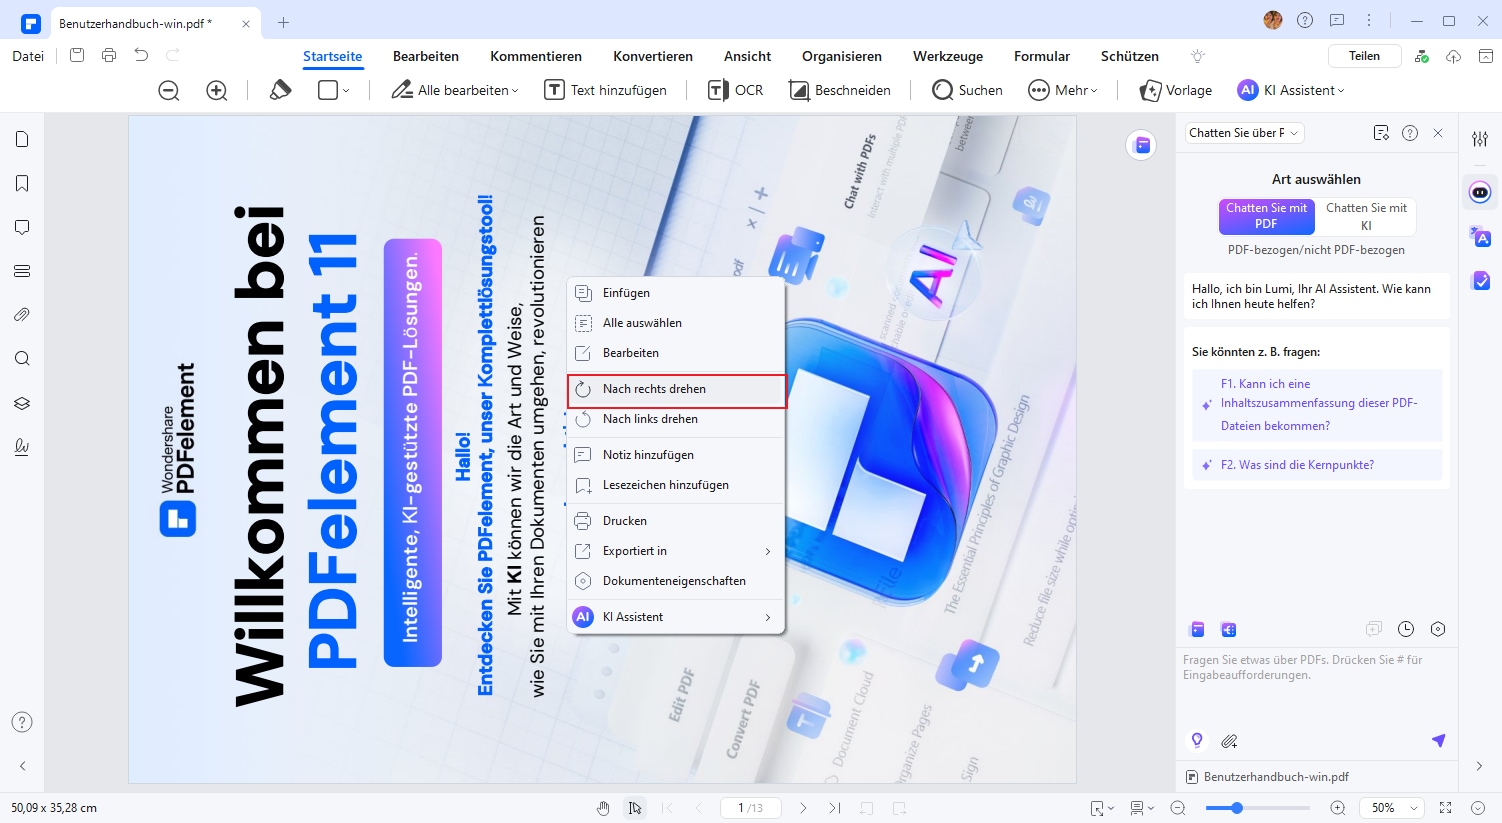
Task: Open the signatures sidebar panel
Action: tap(22, 447)
